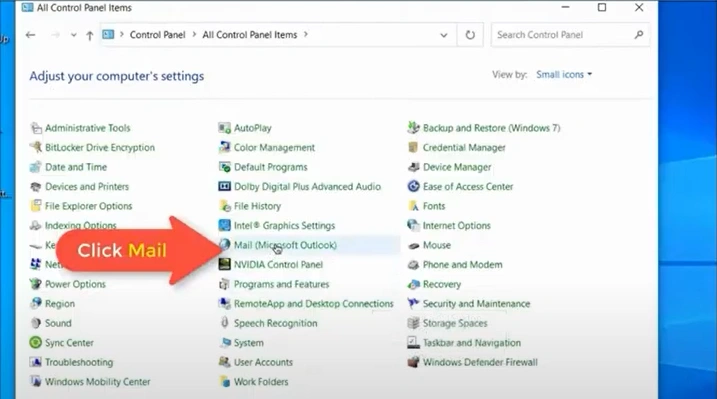Refresh the Control Panel view
Image resolution: width=717 pixels, height=399 pixels.
(x=470, y=35)
